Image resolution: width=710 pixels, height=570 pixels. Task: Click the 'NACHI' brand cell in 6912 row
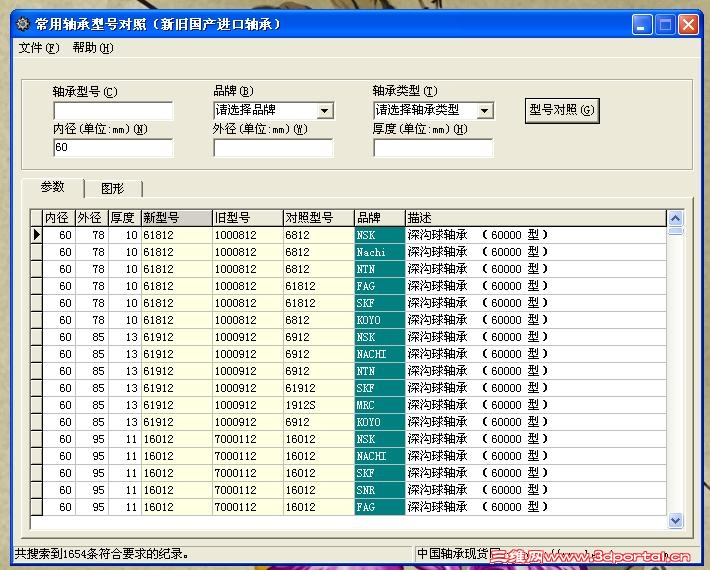coord(379,354)
